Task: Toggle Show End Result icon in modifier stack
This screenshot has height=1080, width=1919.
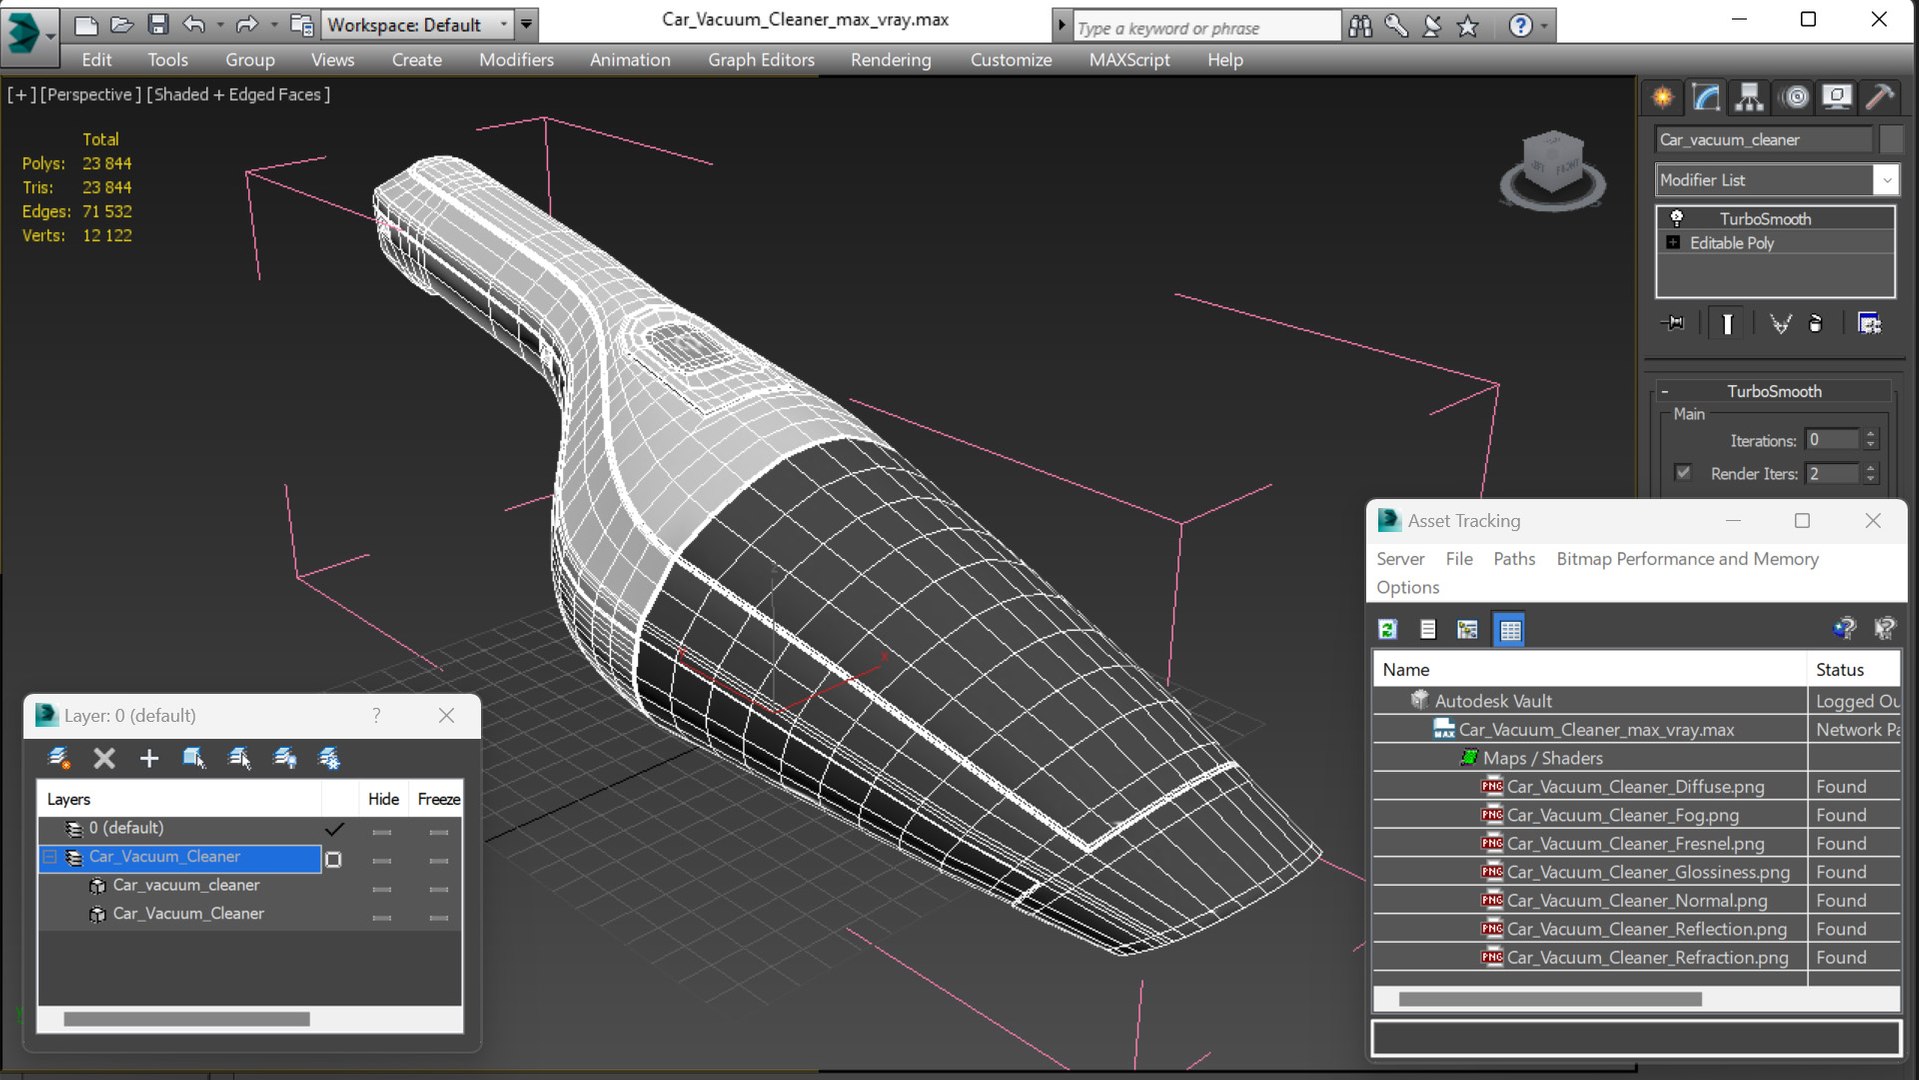Action: [x=1727, y=323]
